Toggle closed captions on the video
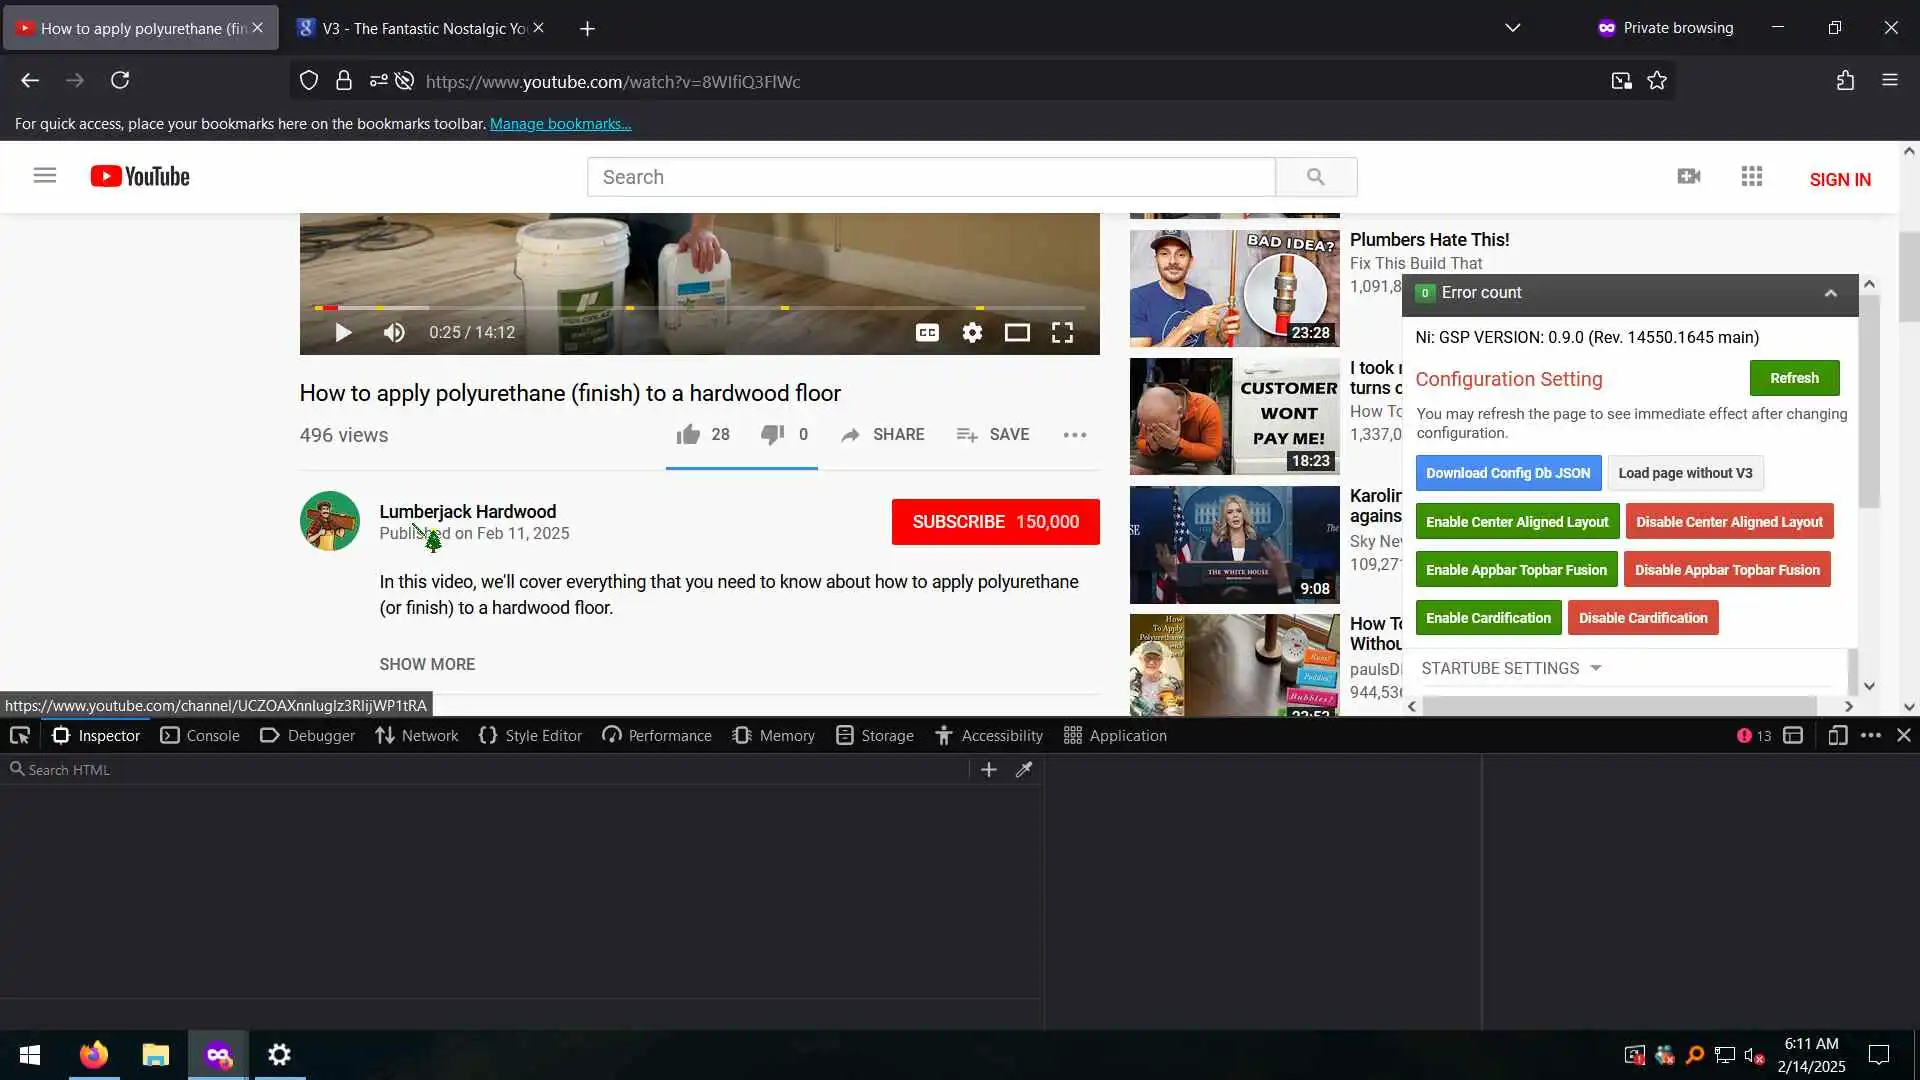This screenshot has width=1920, height=1080. (927, 333)
